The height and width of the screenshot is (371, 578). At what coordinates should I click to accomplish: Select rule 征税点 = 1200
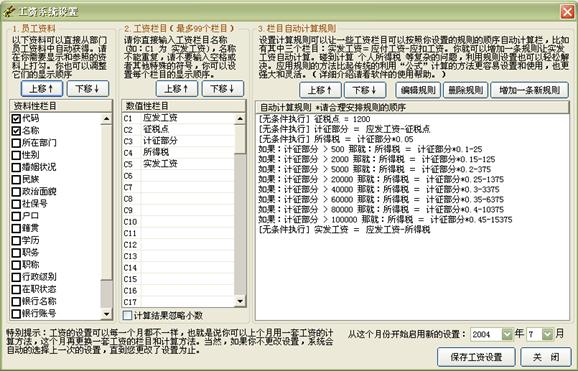click(x=314, y=119)
